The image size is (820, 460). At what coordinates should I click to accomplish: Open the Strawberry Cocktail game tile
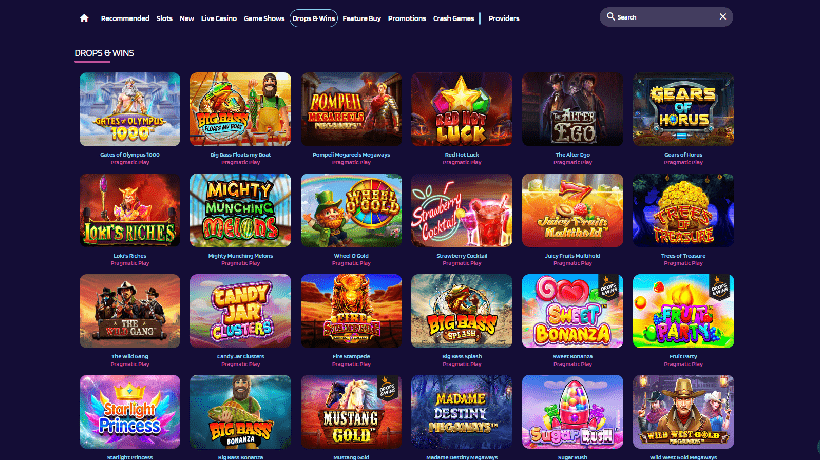[461, 210]
